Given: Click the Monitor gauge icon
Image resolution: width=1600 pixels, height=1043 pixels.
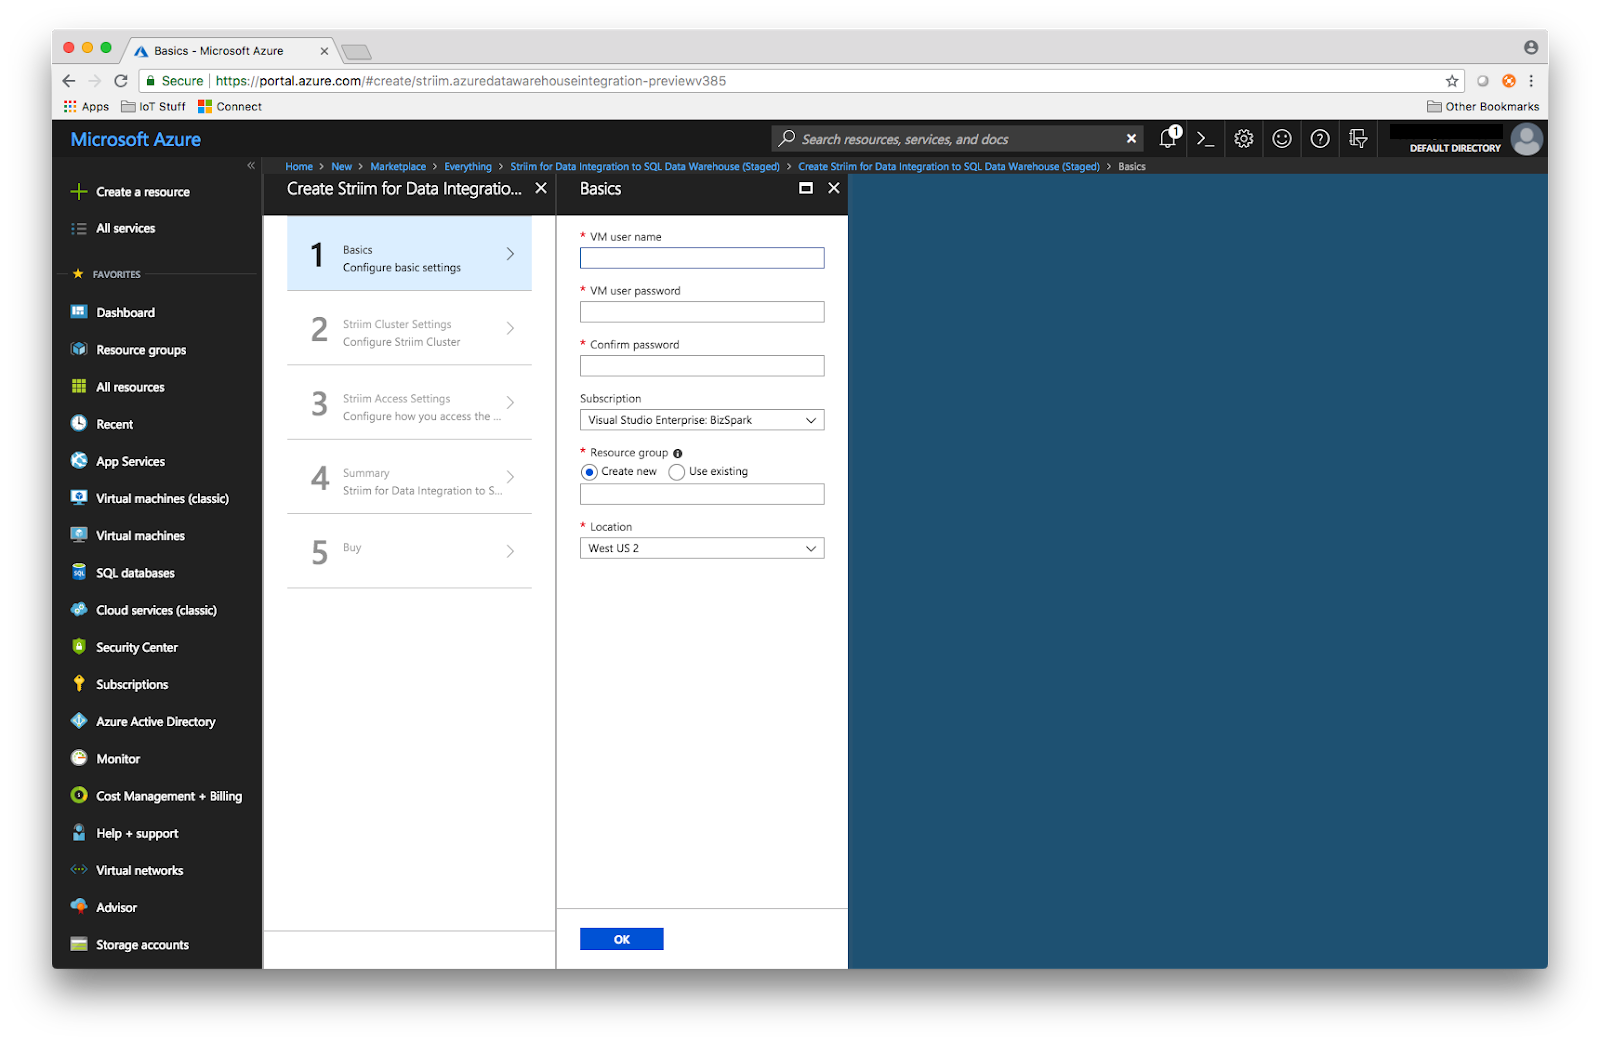Looking at the screenshot, I should point(79,758).
